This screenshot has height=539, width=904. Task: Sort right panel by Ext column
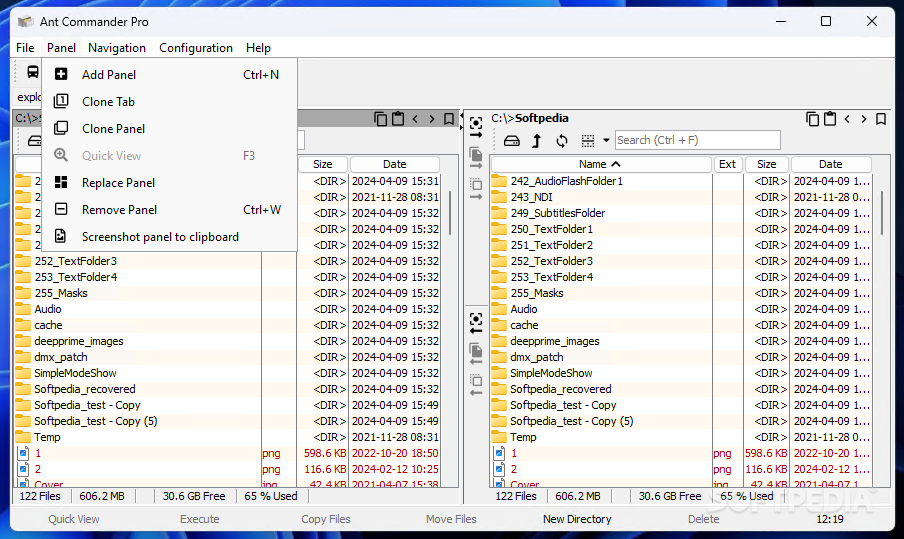coord(728,164)
